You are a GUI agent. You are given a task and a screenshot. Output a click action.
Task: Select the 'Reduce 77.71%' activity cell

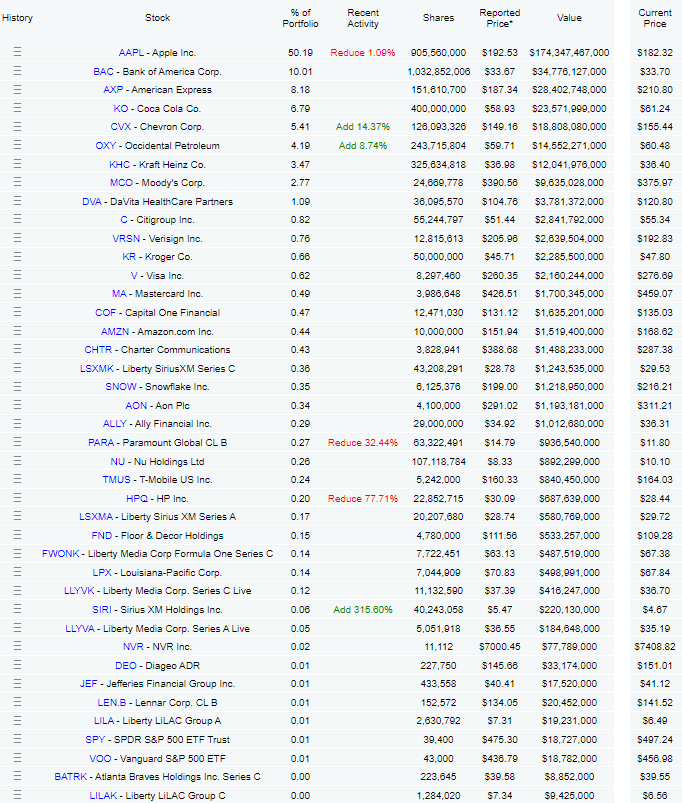[363, 498]
